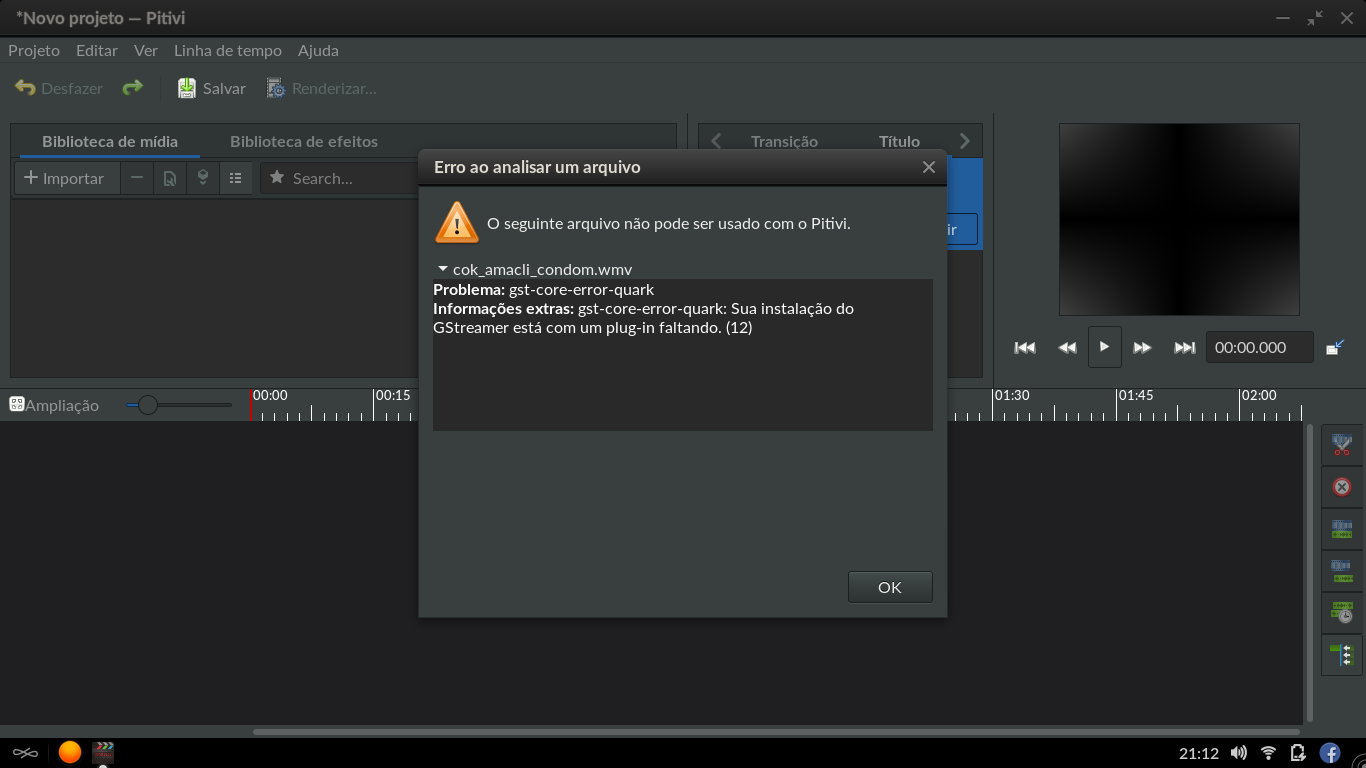Click the split clip scissors icon

(1342, 445)
